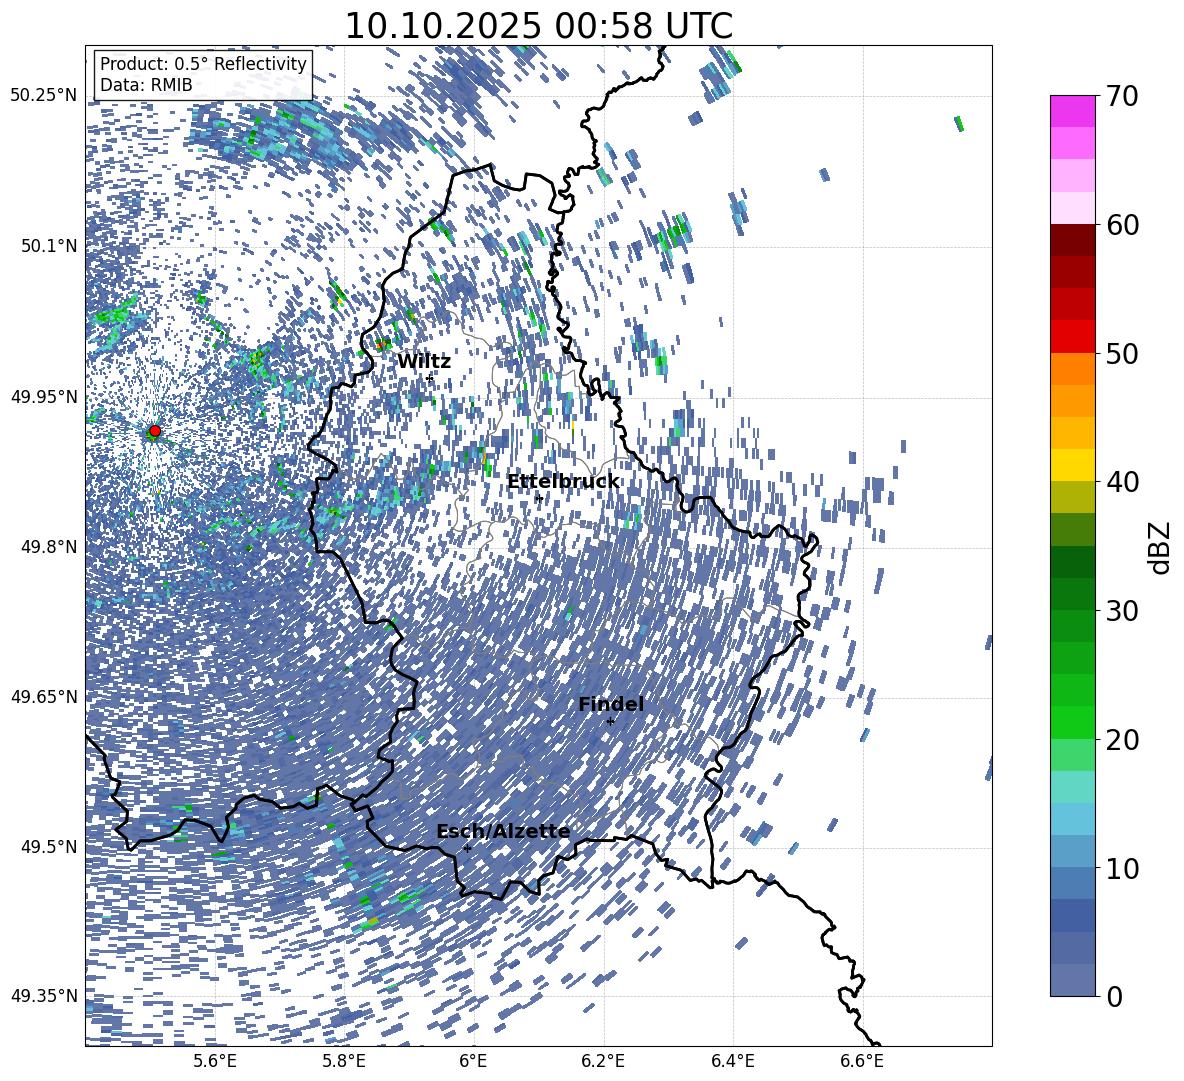Screen dimensions: 1184x1081
Task: Click the red radar site marker
Action: tap(155, 431)
